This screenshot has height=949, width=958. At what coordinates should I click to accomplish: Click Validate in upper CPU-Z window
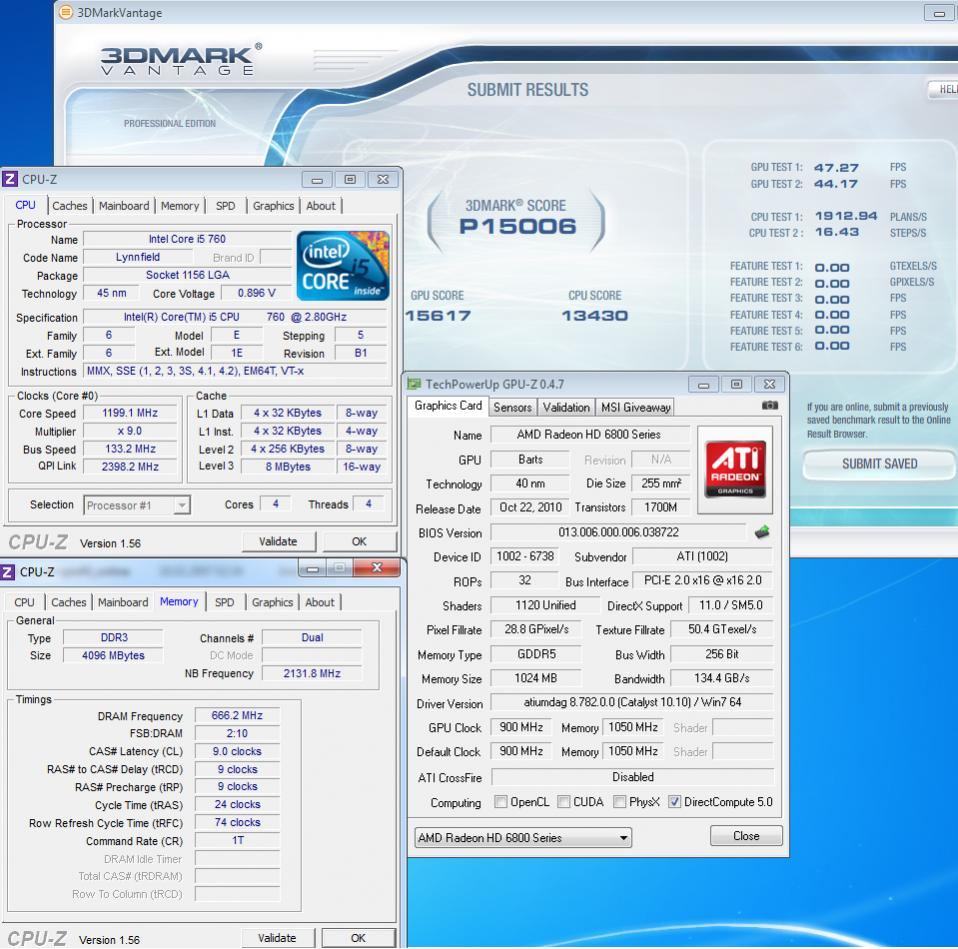pos(278,541)
